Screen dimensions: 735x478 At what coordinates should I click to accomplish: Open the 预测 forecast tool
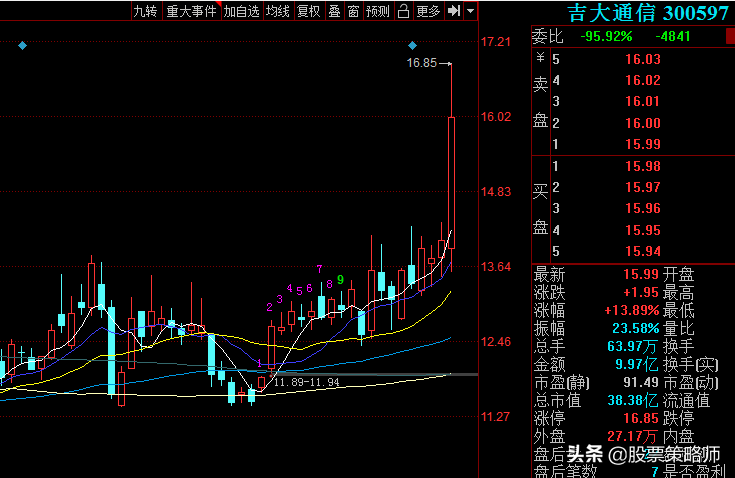[378, 11]
